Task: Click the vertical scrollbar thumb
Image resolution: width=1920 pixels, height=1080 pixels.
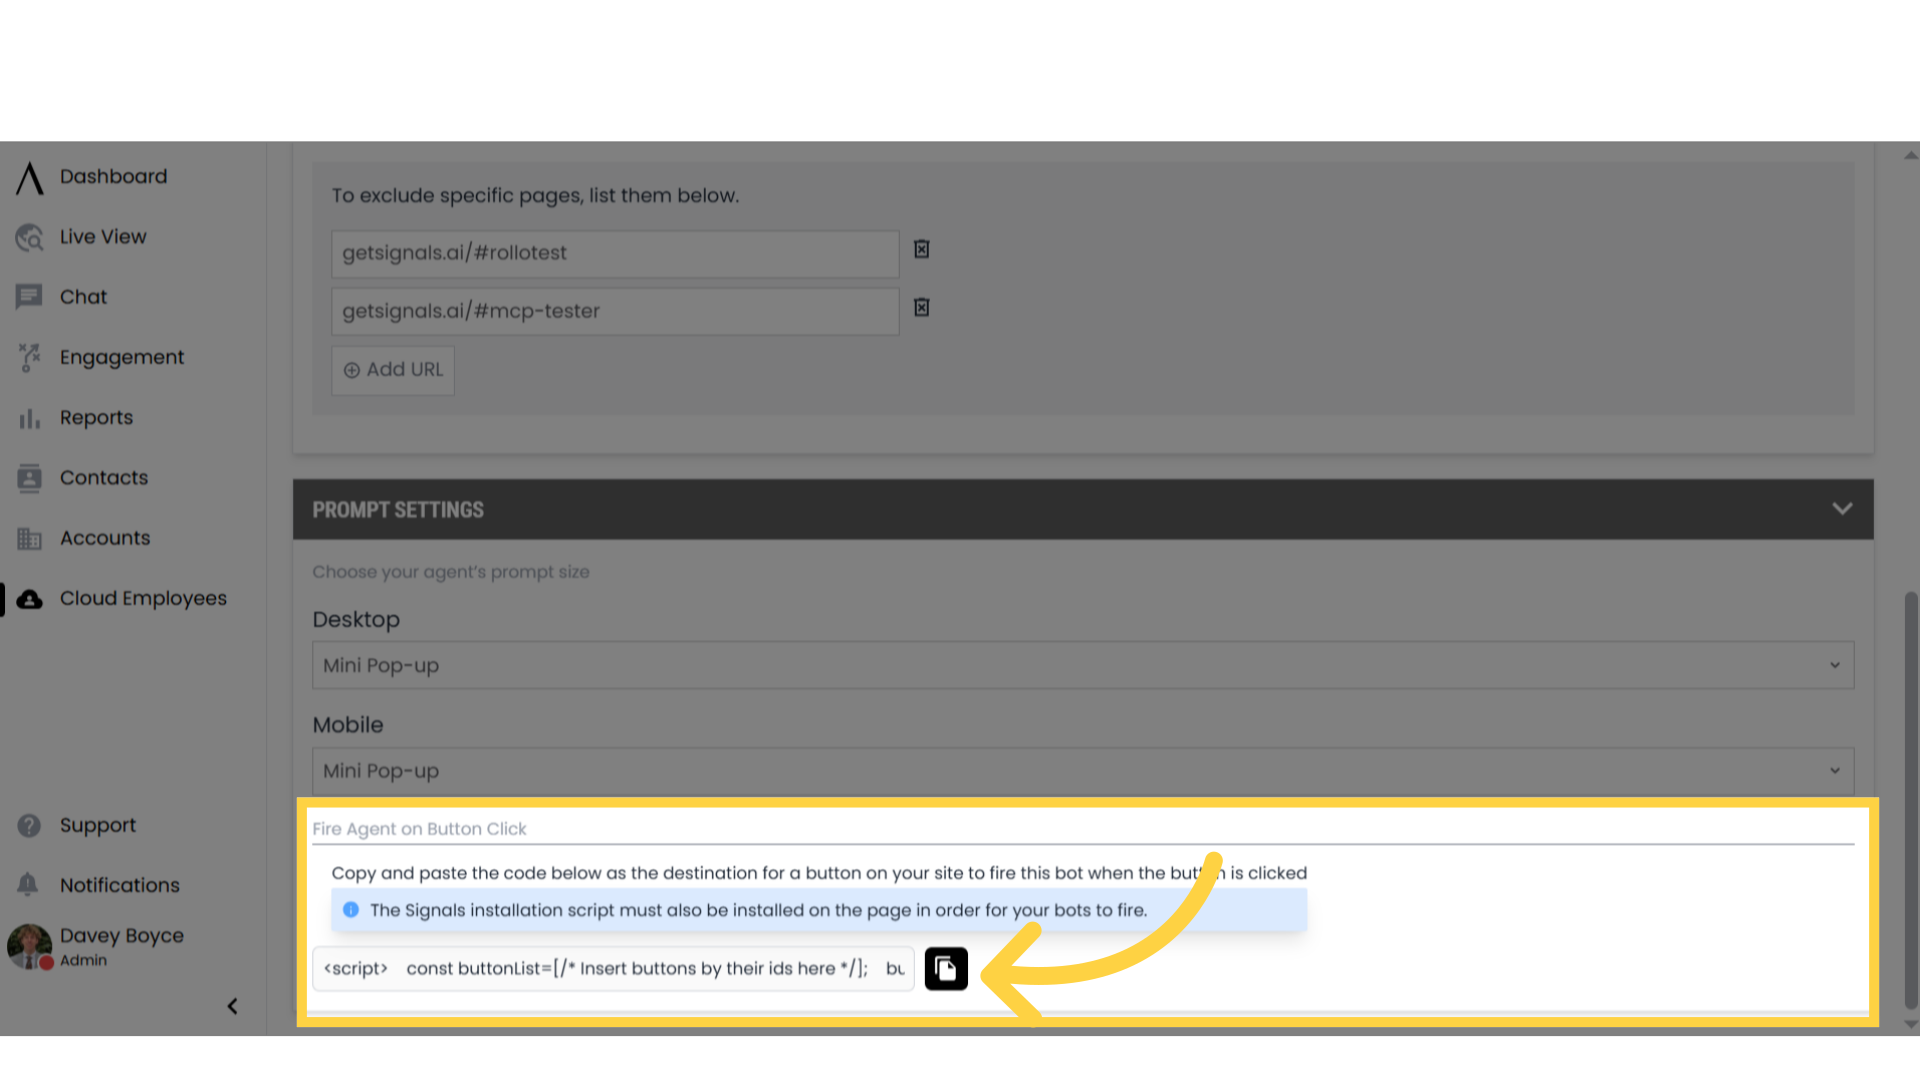Action: 1911,800
